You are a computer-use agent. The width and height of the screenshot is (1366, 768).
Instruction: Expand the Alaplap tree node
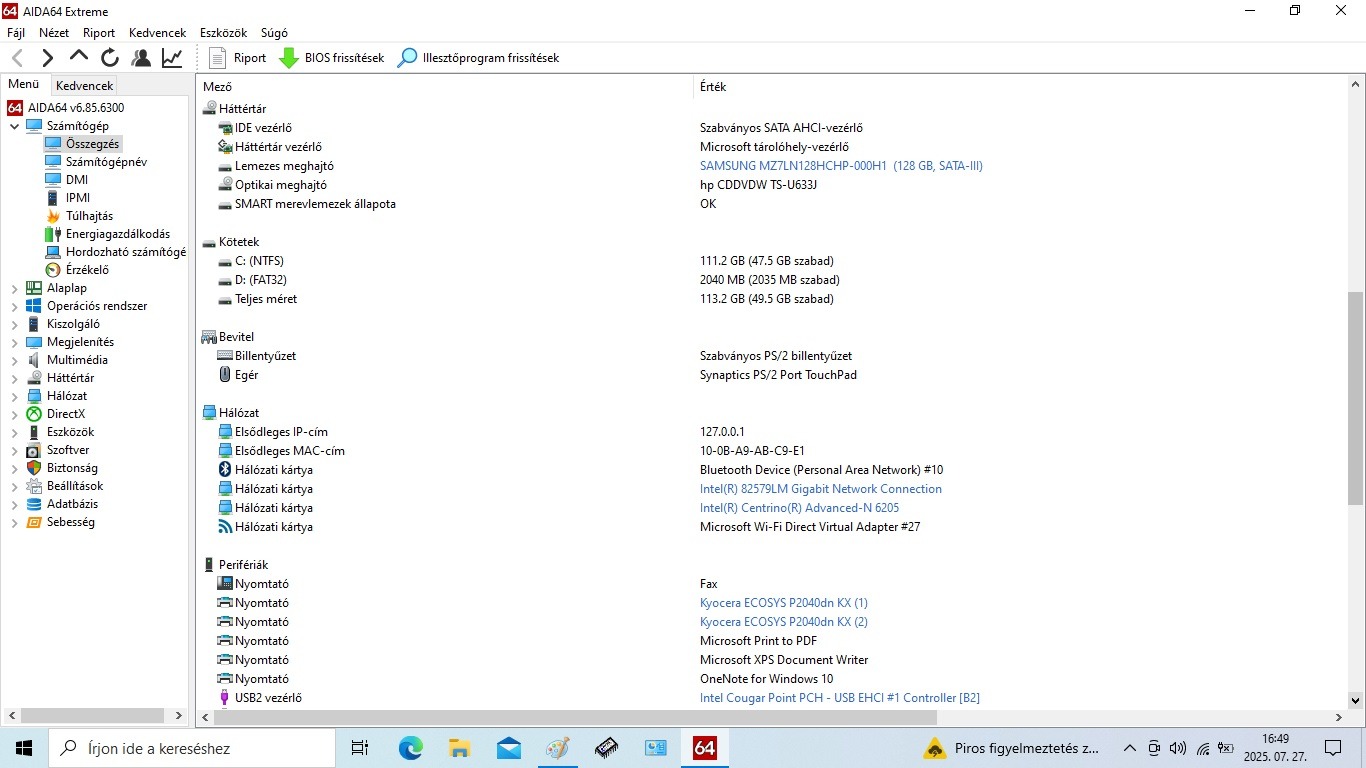14,288
